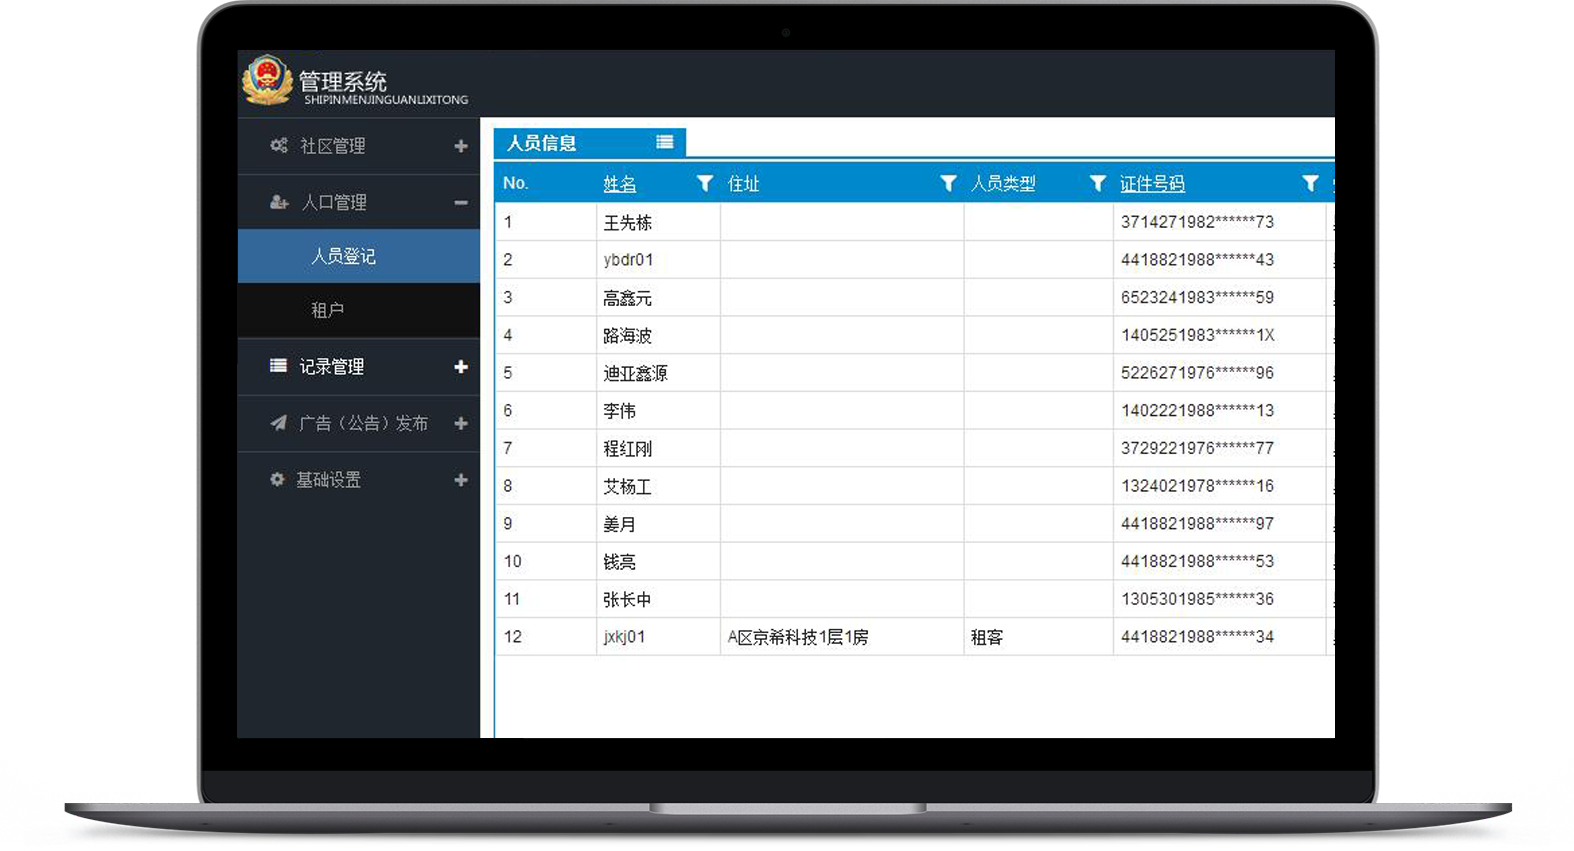Click the gears icon next to 社区管理

pyautogui.click(x=279, y=146)
